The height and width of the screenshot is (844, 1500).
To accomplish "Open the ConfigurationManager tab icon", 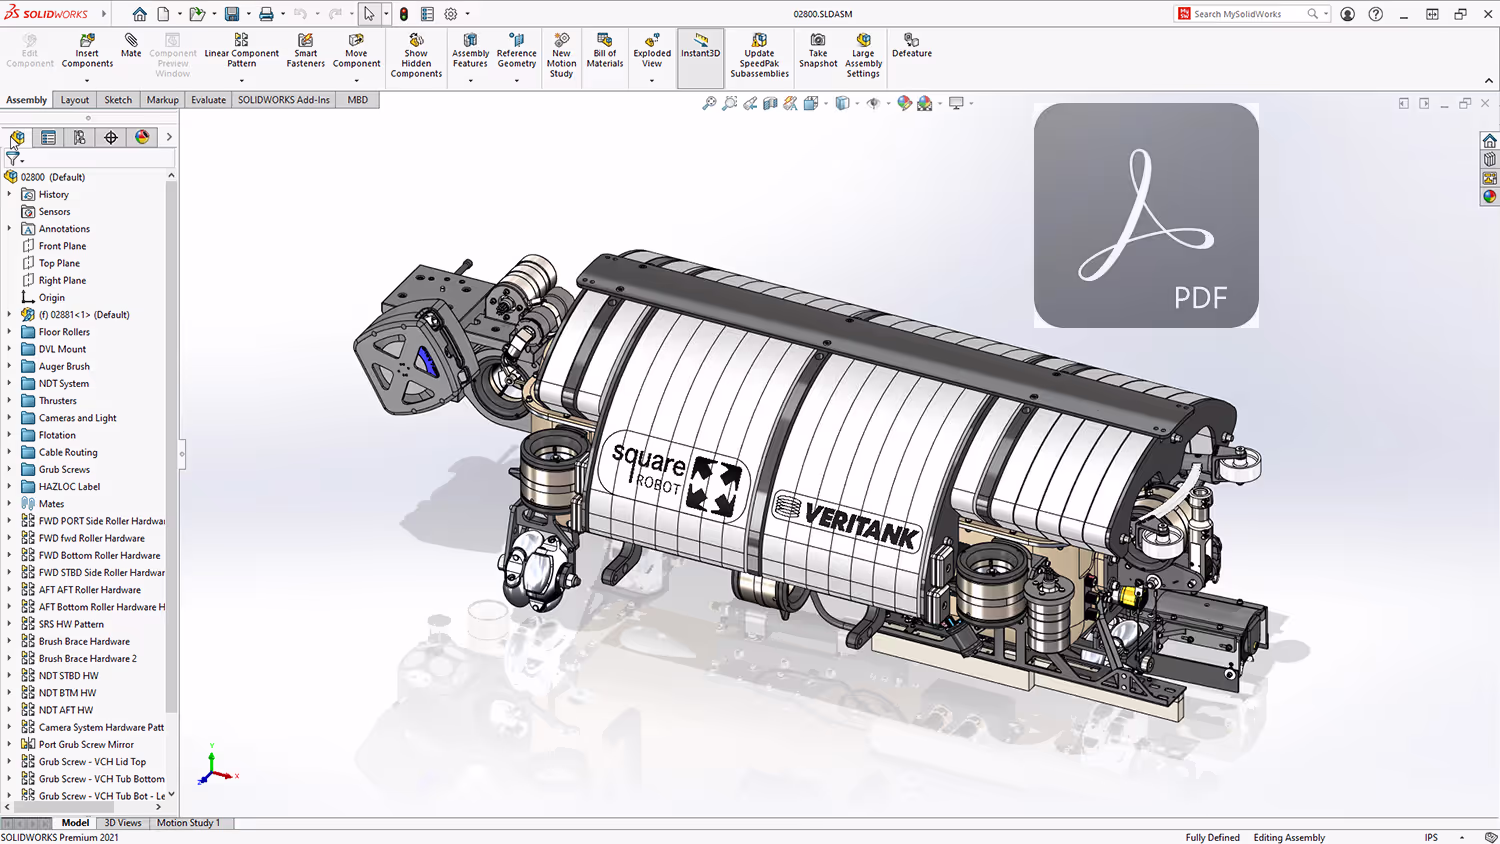I will pyautogui.click(x=79, y=137).
